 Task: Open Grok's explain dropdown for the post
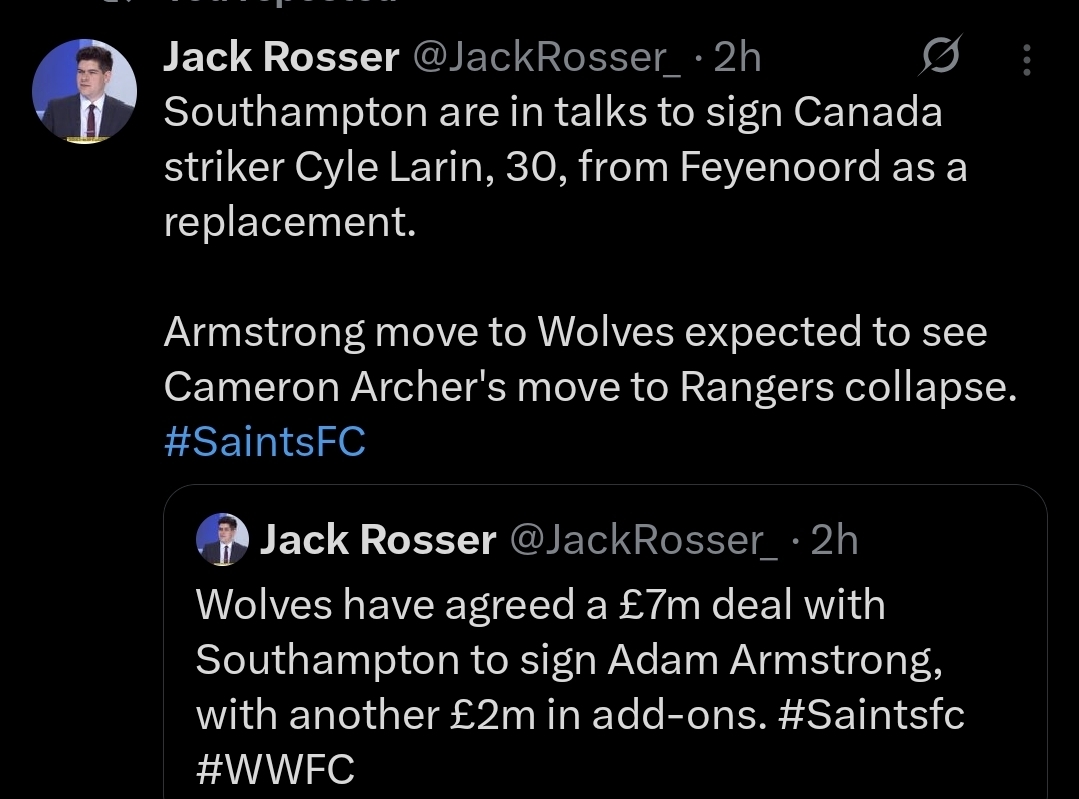coord(941,57)
